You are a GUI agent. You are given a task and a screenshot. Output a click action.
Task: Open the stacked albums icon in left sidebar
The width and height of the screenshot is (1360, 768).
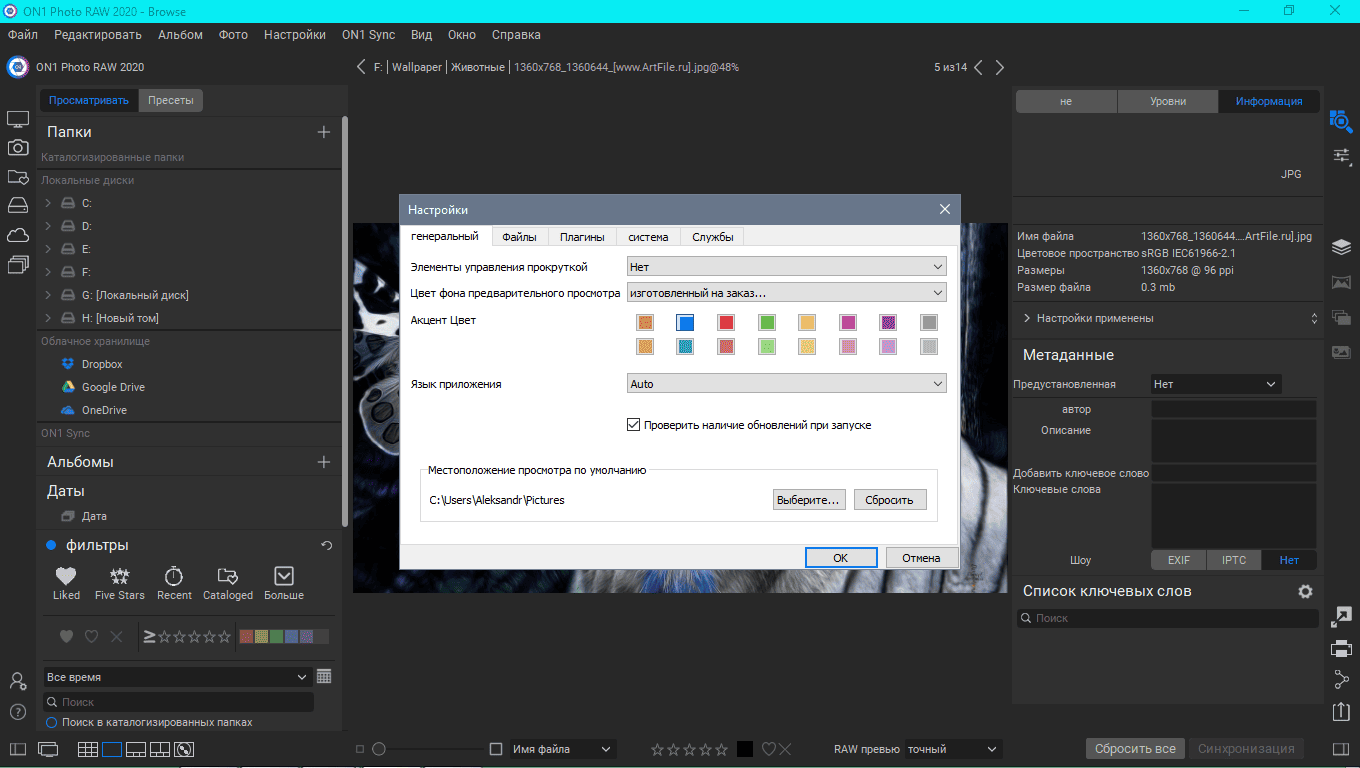tap(17, 264)
